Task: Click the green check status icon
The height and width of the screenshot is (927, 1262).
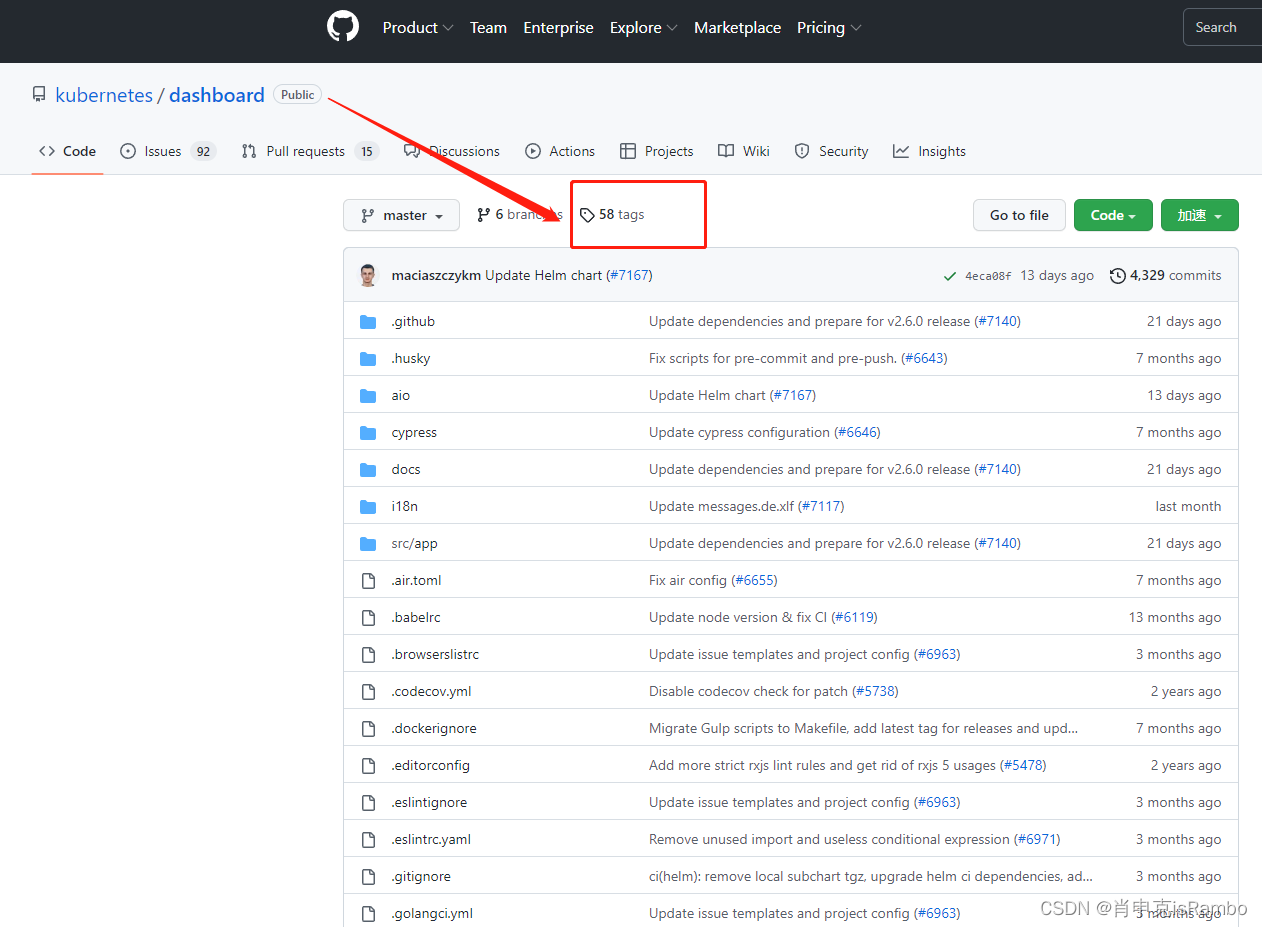Action: tap(950, 276)
